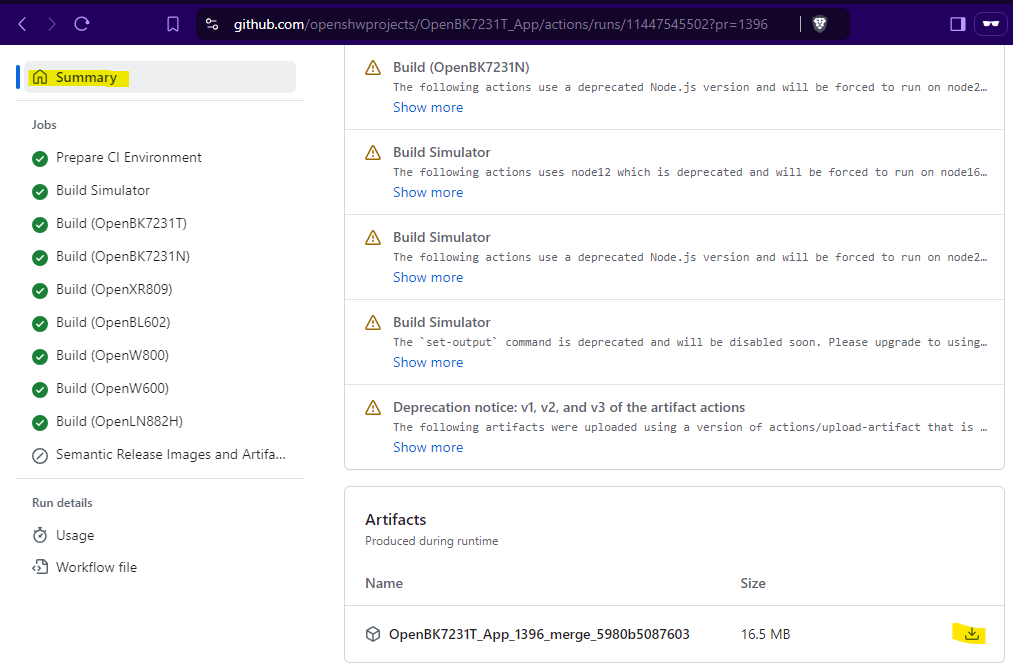Open the Build (OpenW600) job
This screenshot has height=663, width=1013.
(100, 388)
